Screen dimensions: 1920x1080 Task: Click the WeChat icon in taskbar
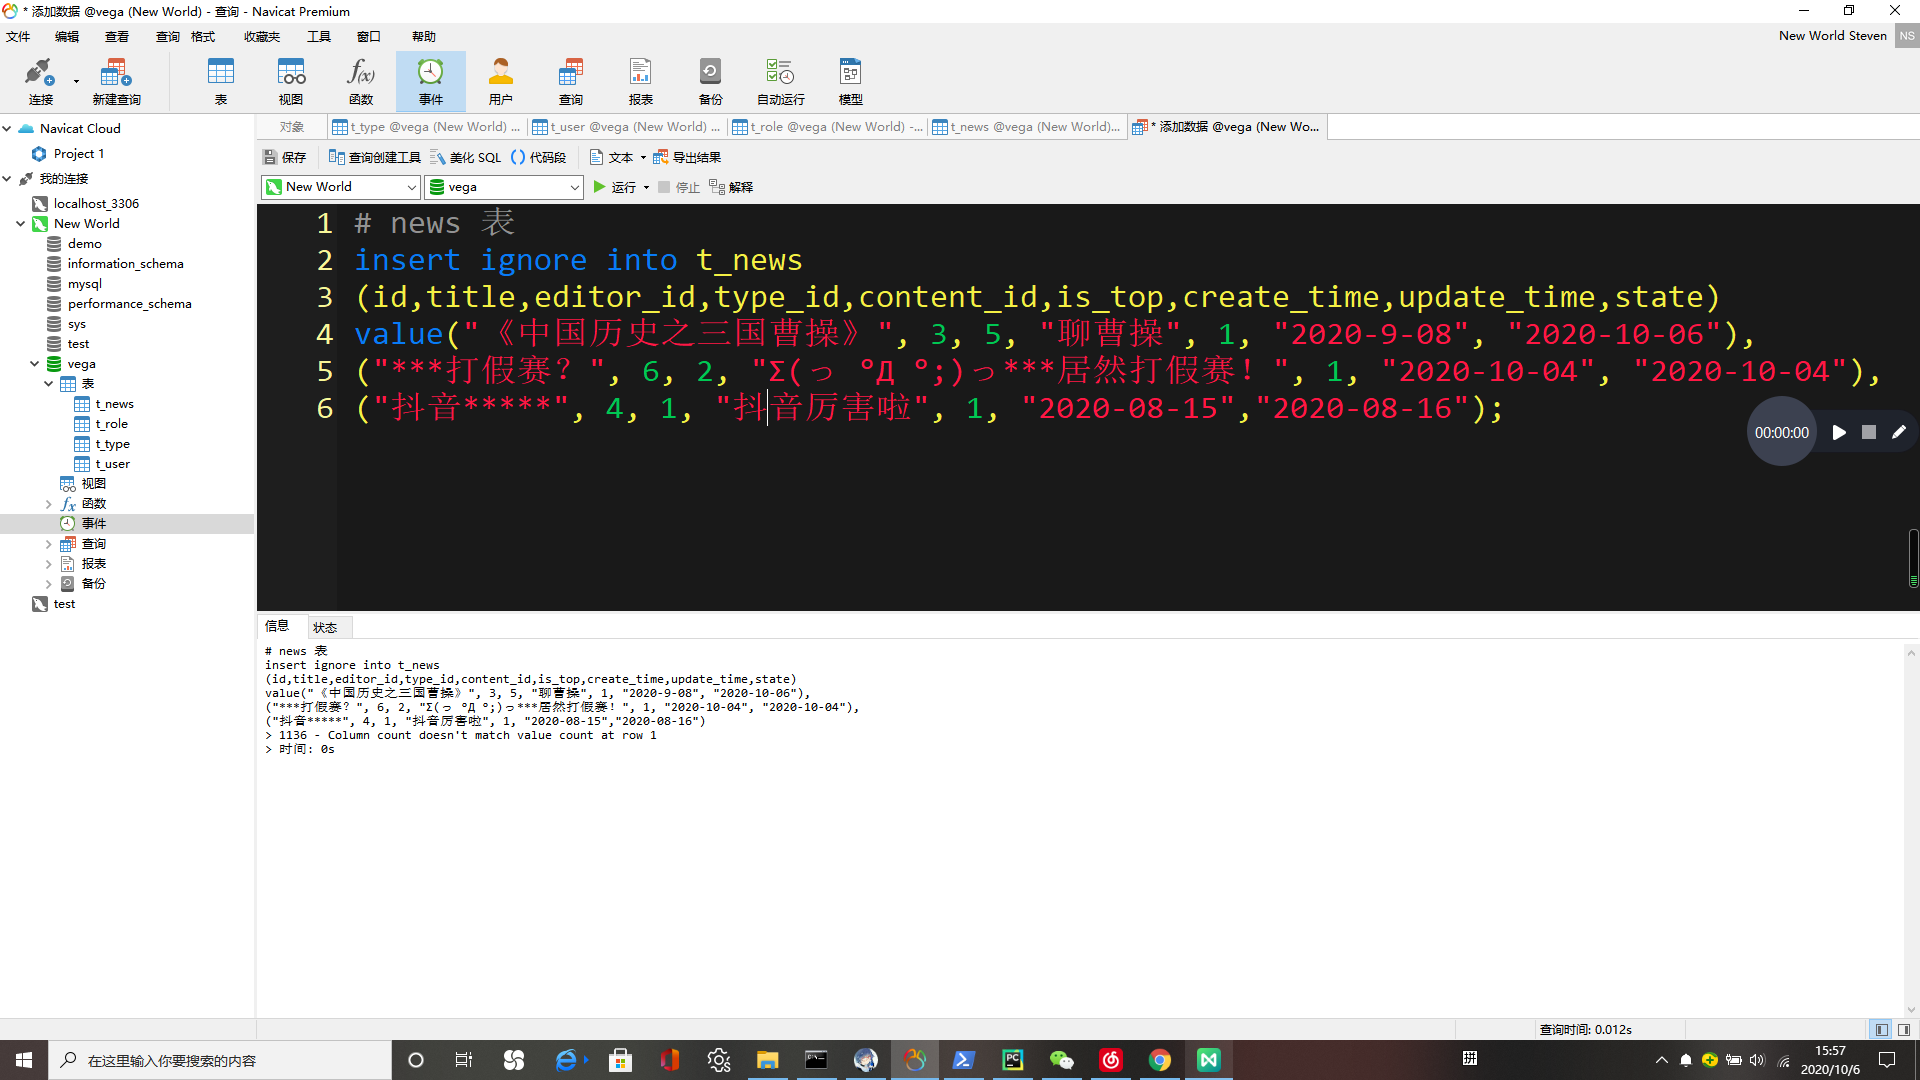(x=1062, y=1059)
